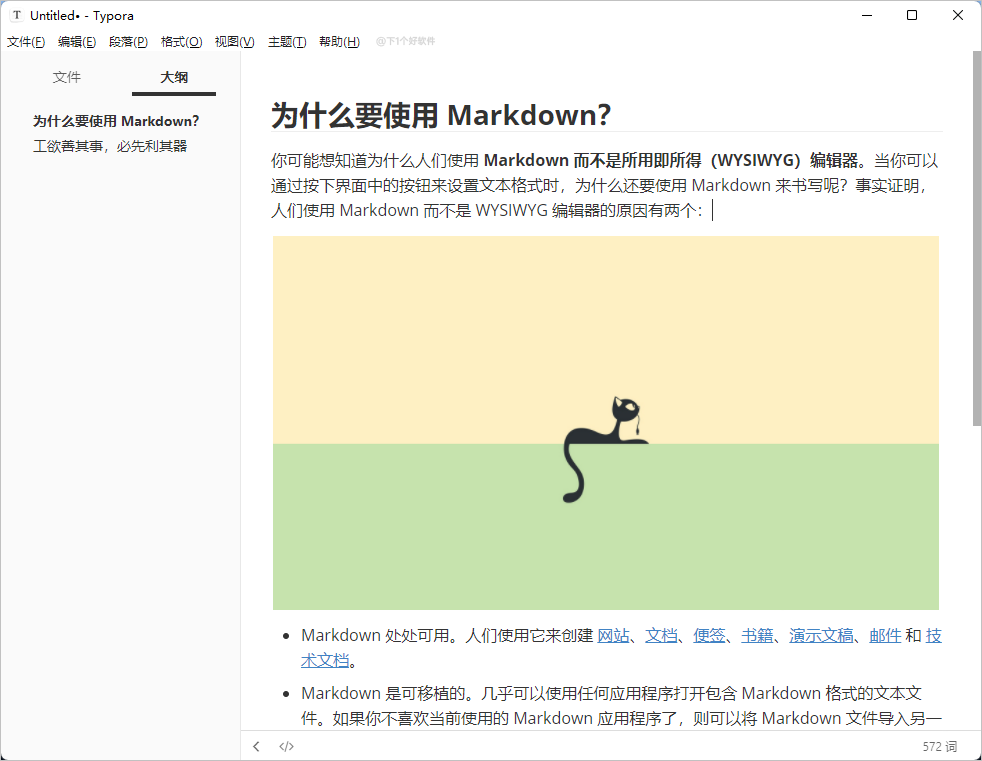982x761 pixels.
Task: Open the 段落(P) menu
Action: (x=128, y=41)
